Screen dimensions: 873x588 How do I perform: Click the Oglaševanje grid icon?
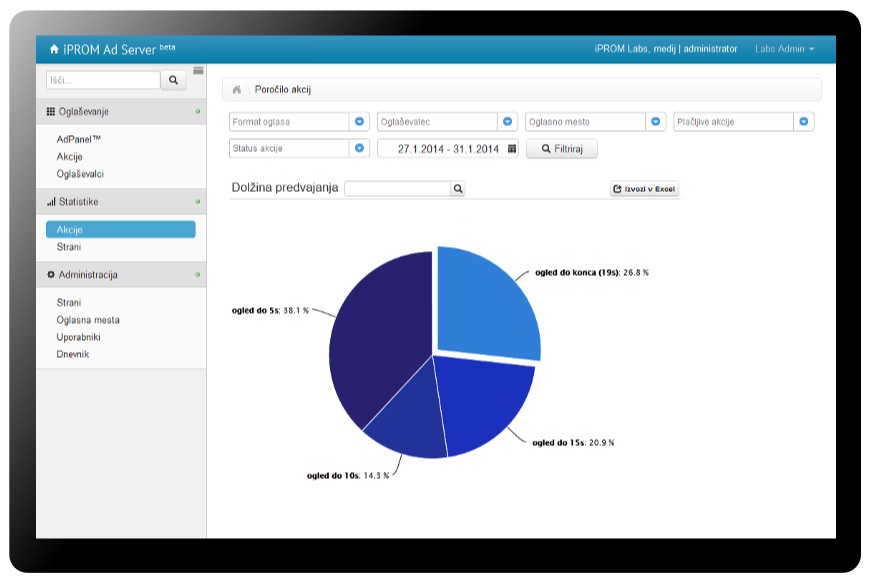tap(51, 112)
